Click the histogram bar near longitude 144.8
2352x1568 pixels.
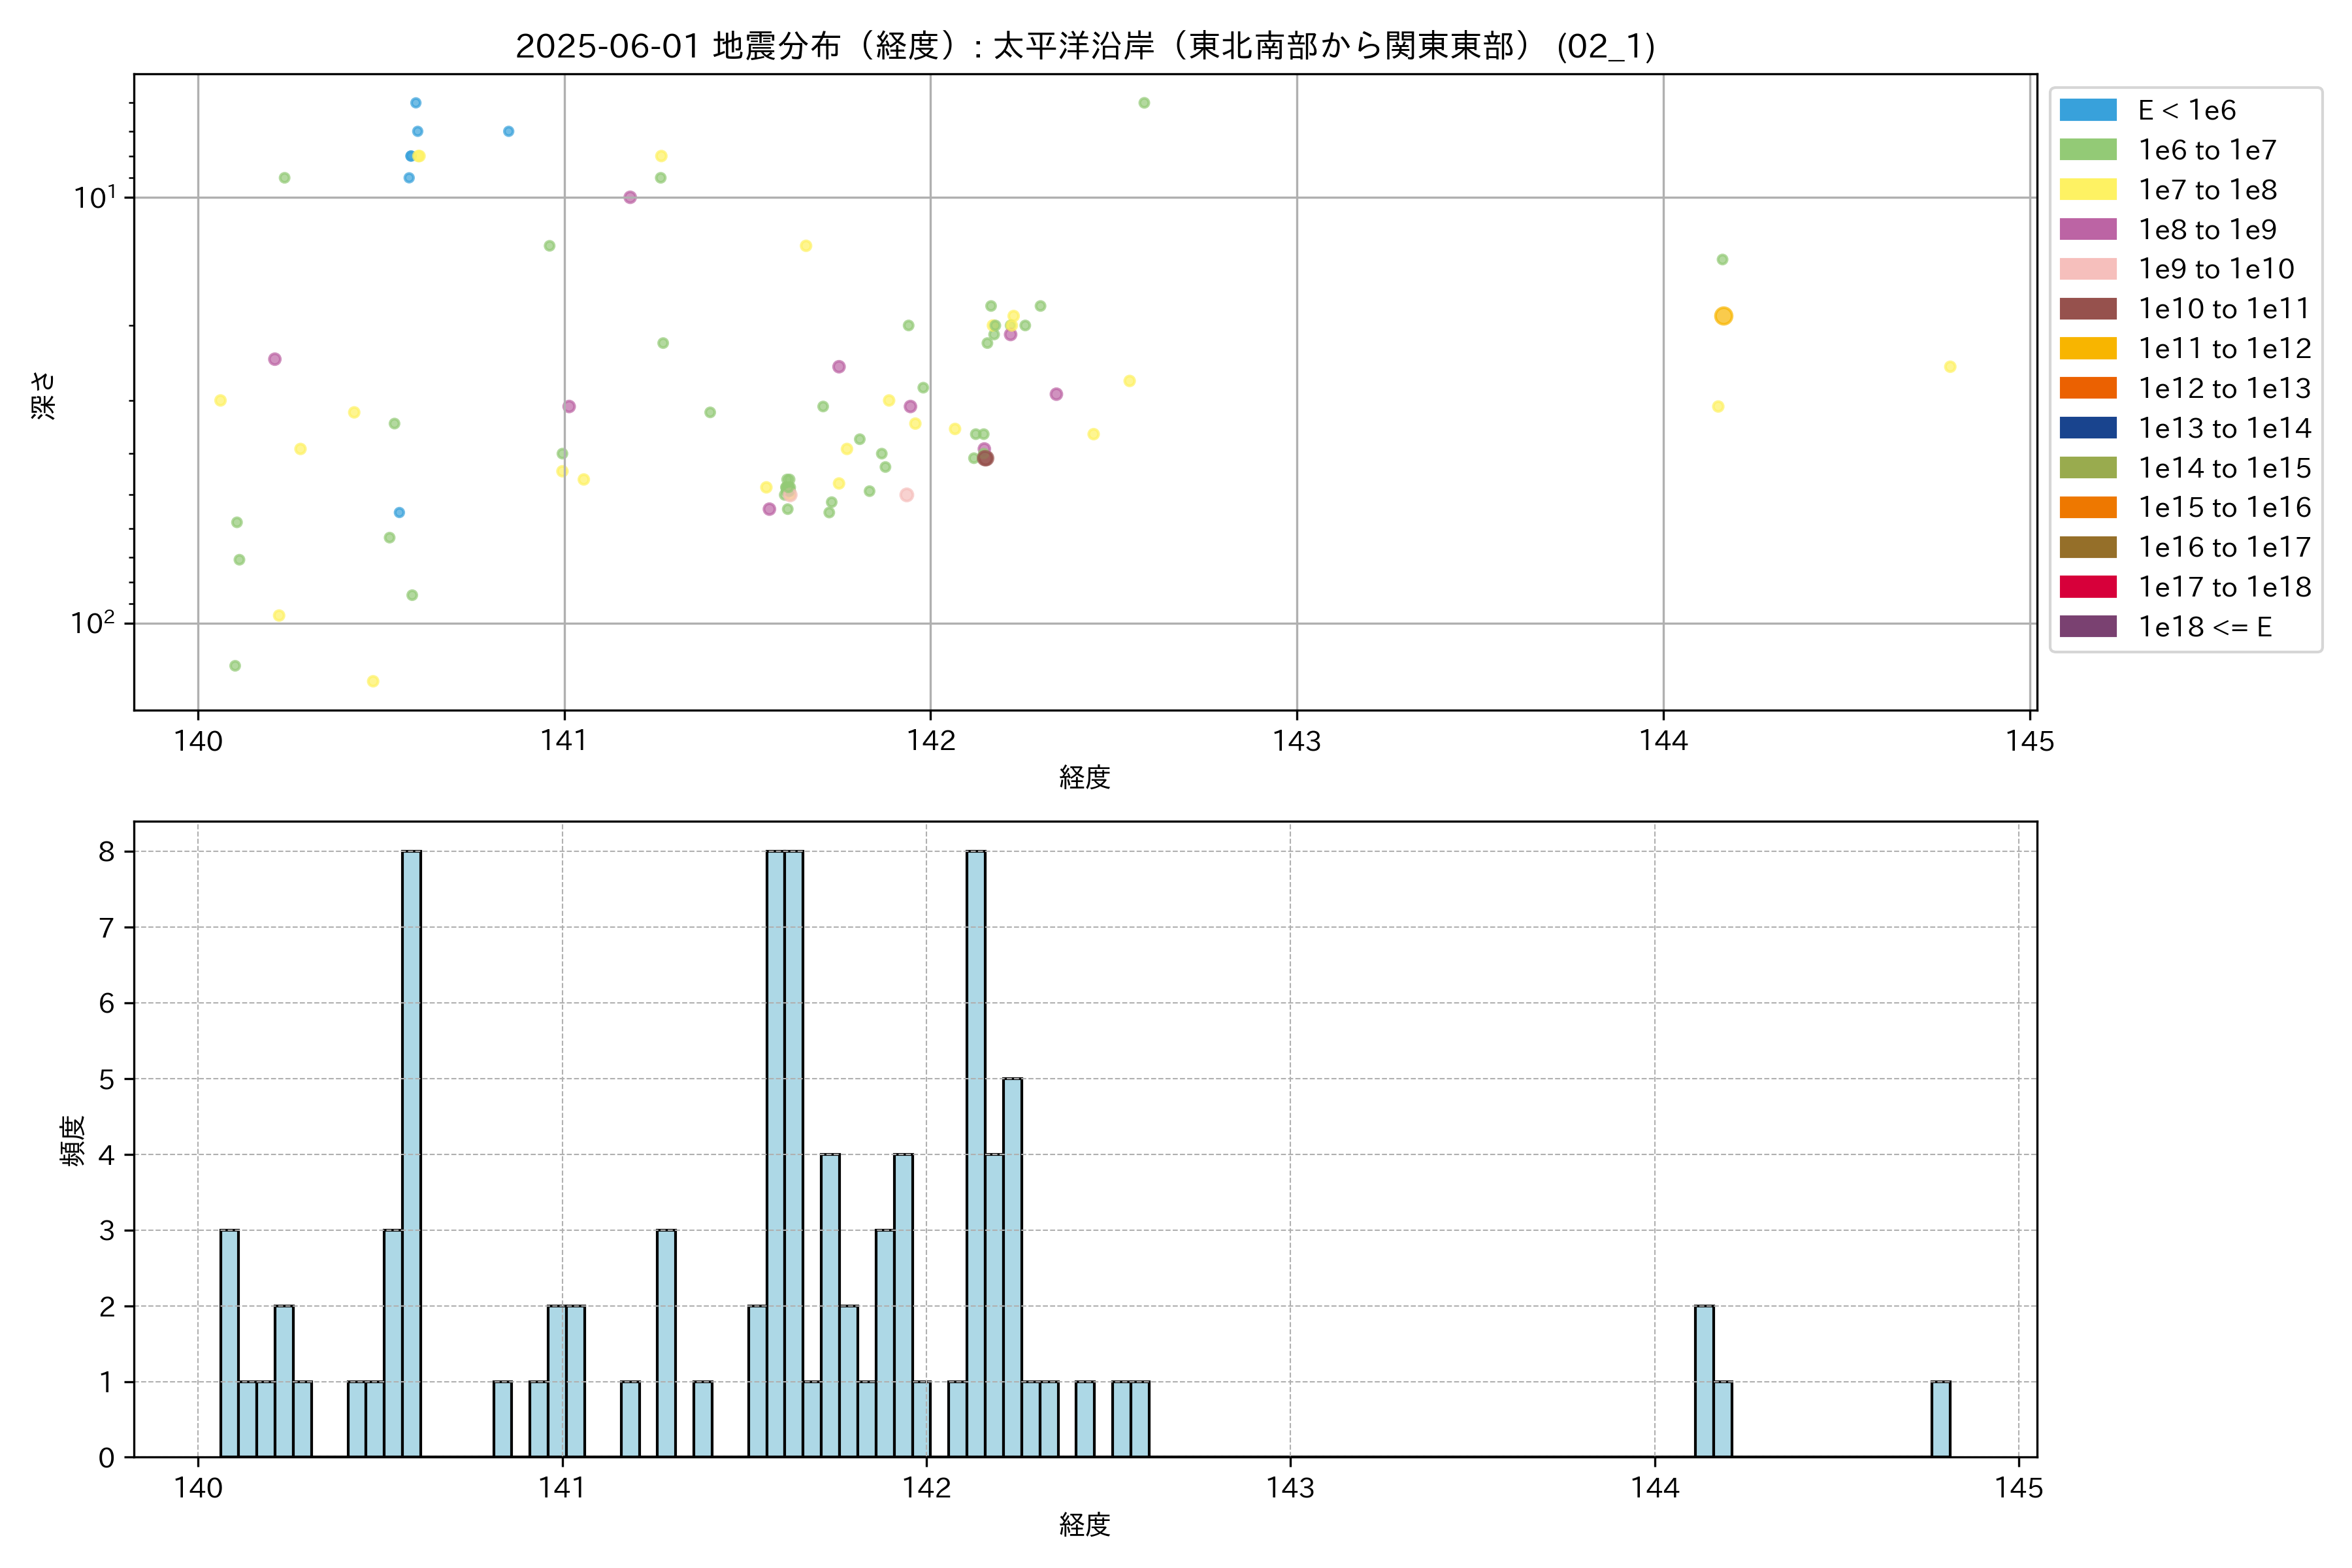point(1940,1419)
